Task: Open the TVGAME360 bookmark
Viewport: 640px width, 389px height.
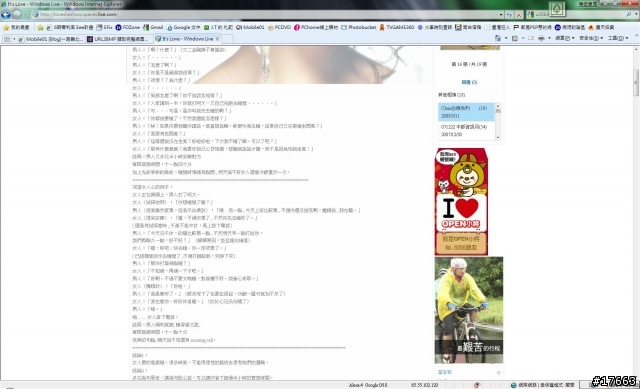Action: [396, 27]
